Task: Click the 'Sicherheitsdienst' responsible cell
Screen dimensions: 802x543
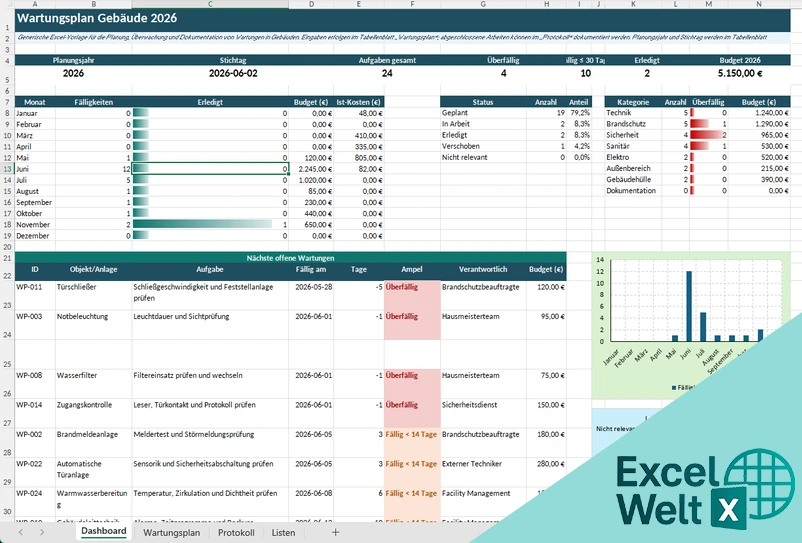Action: pos(483,413)
